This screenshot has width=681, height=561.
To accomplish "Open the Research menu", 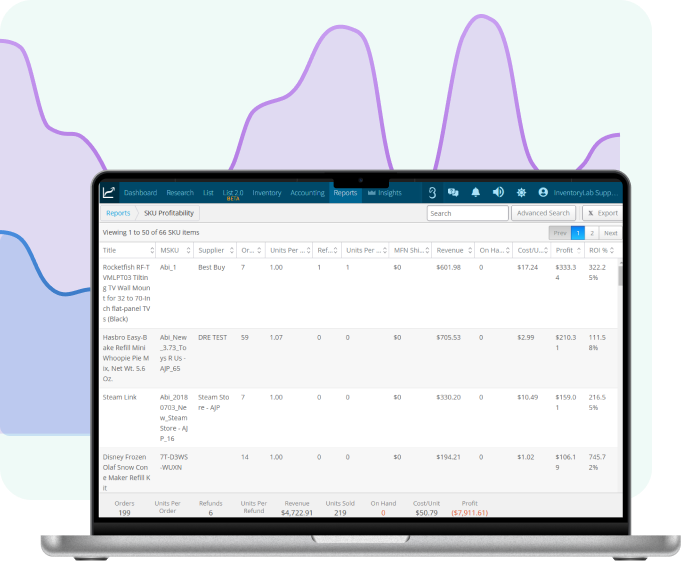I will click(x=180, y=193).
